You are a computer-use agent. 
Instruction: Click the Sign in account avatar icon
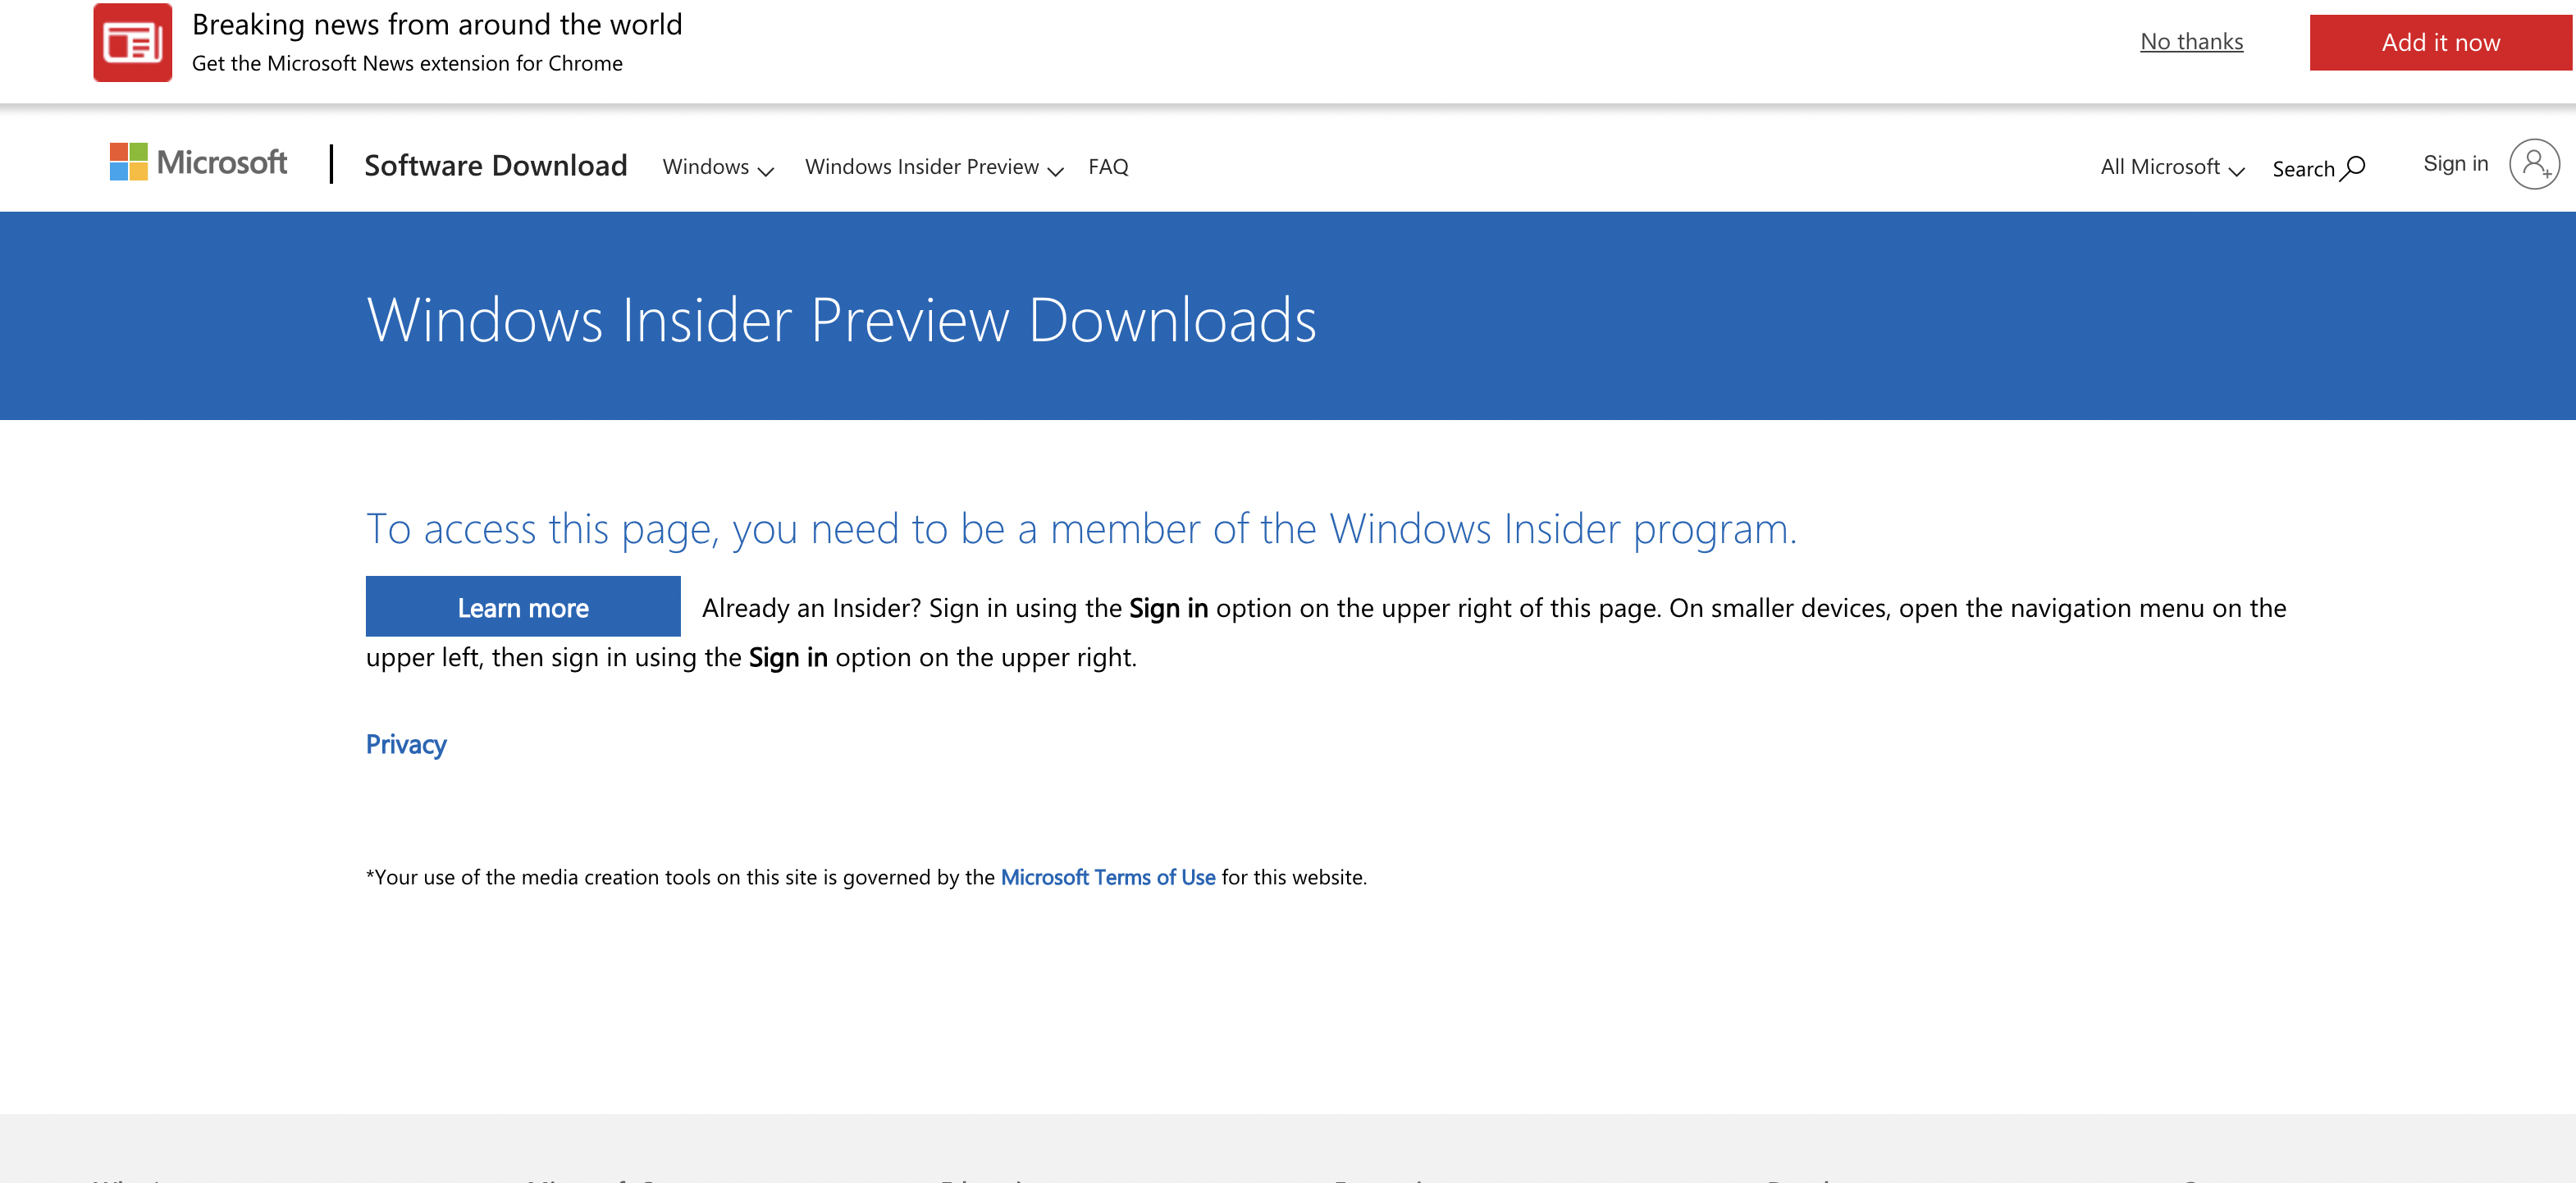pos(2533,164)
